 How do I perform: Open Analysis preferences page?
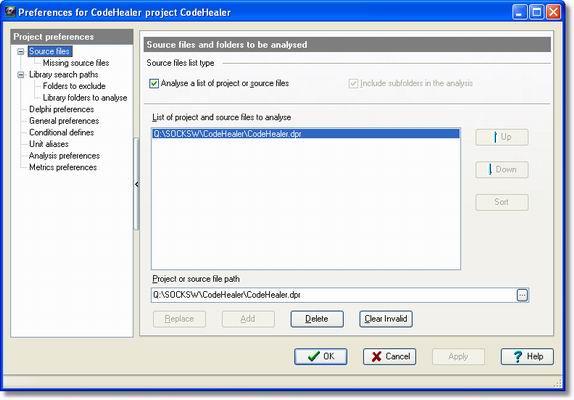pos(64,156)
